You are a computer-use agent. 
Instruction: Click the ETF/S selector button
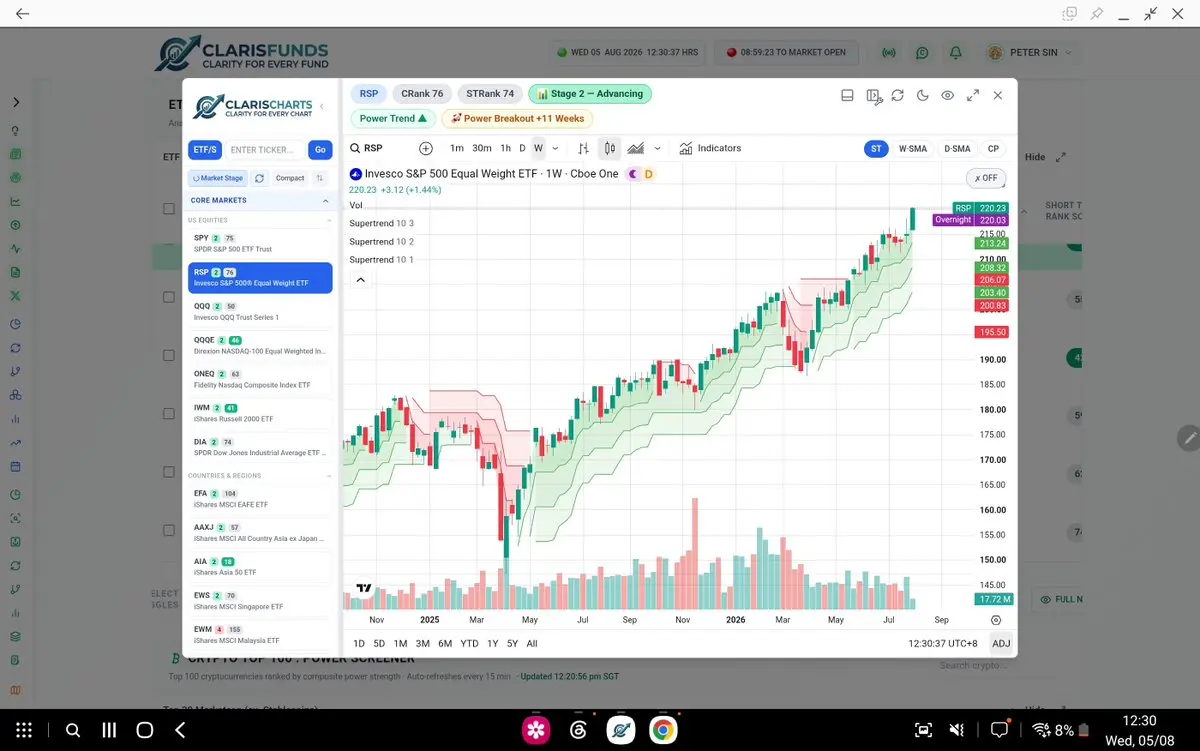click(205, 150)
